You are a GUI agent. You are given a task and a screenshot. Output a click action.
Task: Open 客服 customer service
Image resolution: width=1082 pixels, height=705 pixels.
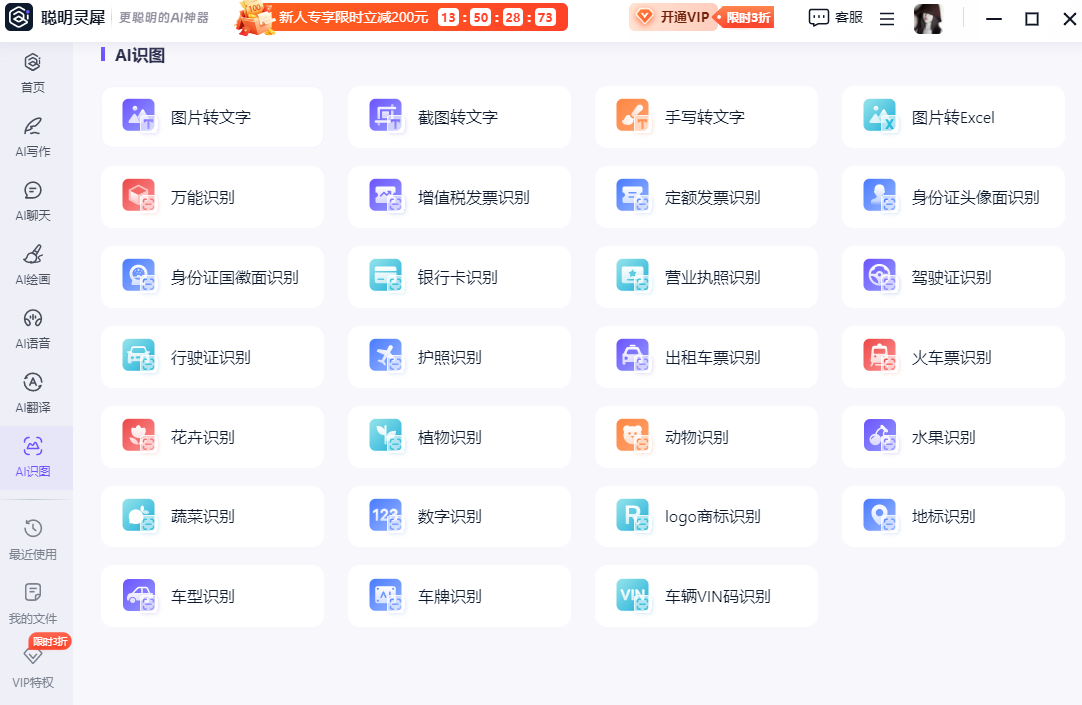pos(834,18)
